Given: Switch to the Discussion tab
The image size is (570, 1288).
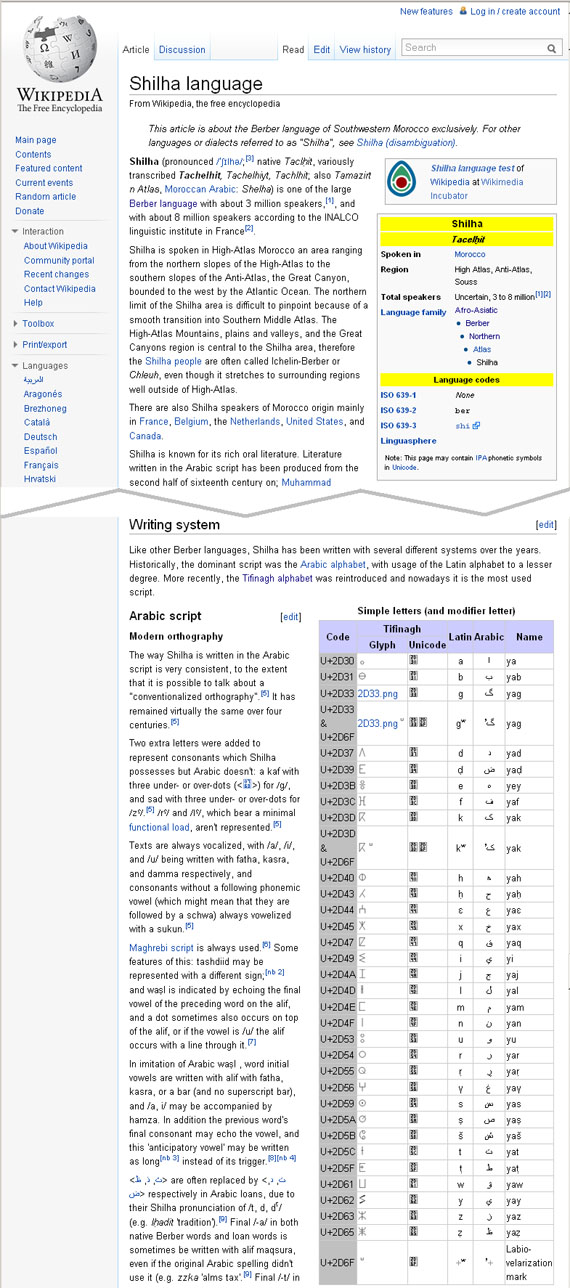Looking at the screenshot, I should pos(182,50).
